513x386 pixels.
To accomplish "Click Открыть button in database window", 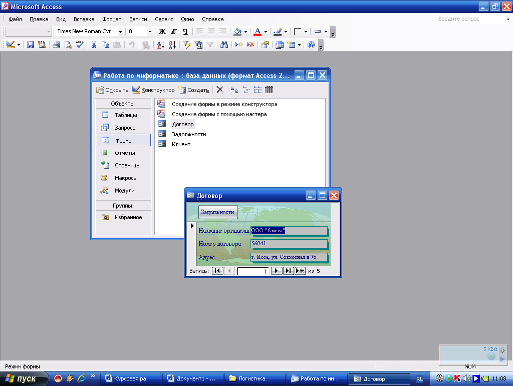I will tap(112, 90).
